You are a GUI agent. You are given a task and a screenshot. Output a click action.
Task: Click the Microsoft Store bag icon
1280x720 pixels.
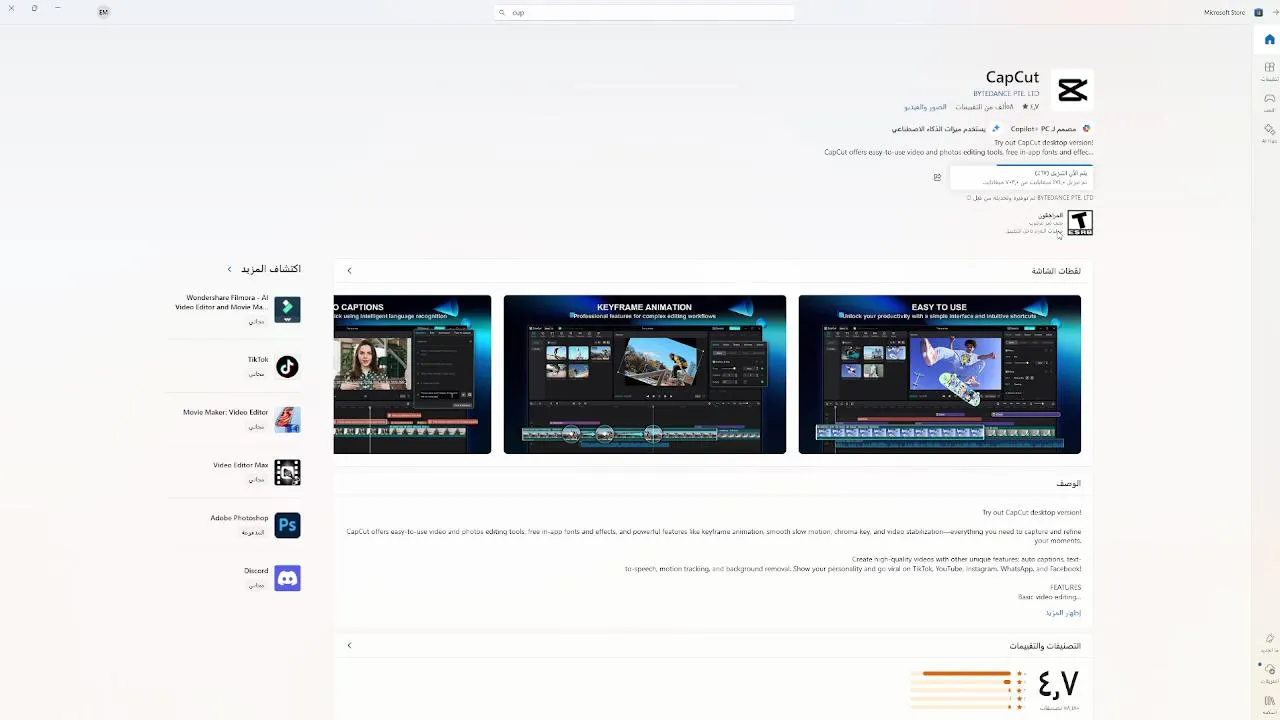point(1258,12)
